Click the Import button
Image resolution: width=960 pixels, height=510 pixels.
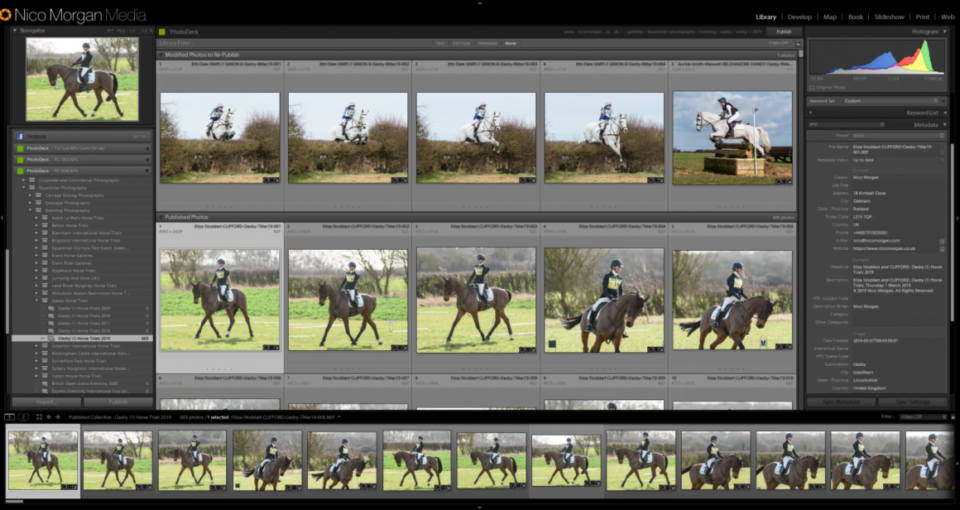(x=47, y=402)
